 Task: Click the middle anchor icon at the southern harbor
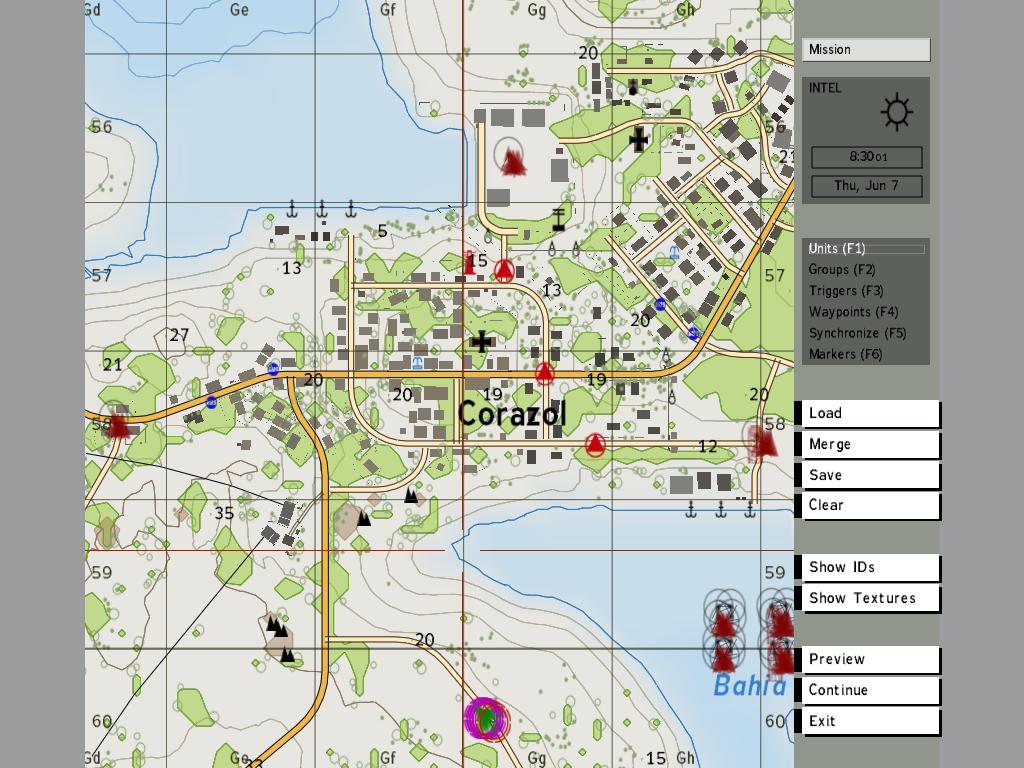point(721,509)
